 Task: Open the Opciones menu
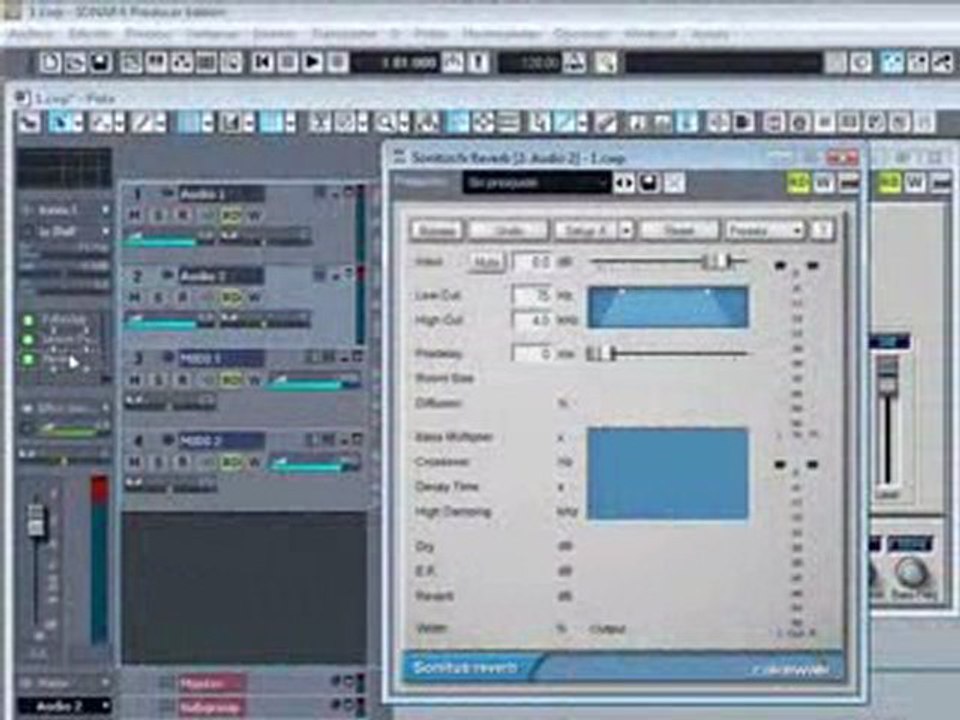[x=581, y=34]
